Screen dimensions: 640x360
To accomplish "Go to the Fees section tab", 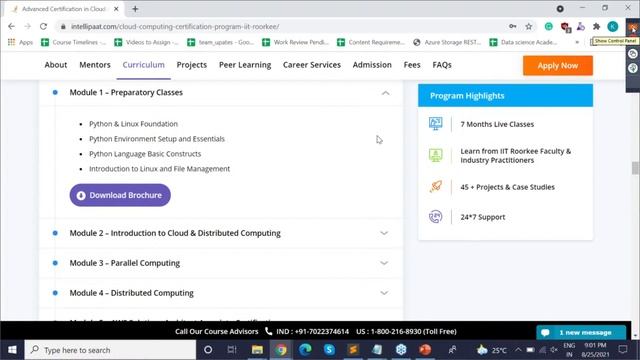I will (412, 65).
